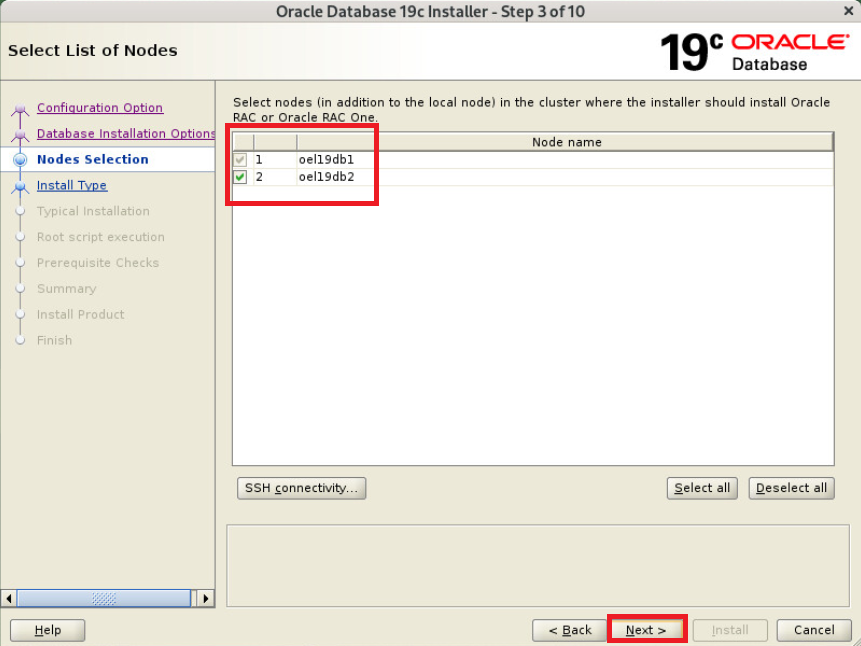Screen dimensions: 861x646
Task: Open the Configuration Option step link
Action: [100, 108]
